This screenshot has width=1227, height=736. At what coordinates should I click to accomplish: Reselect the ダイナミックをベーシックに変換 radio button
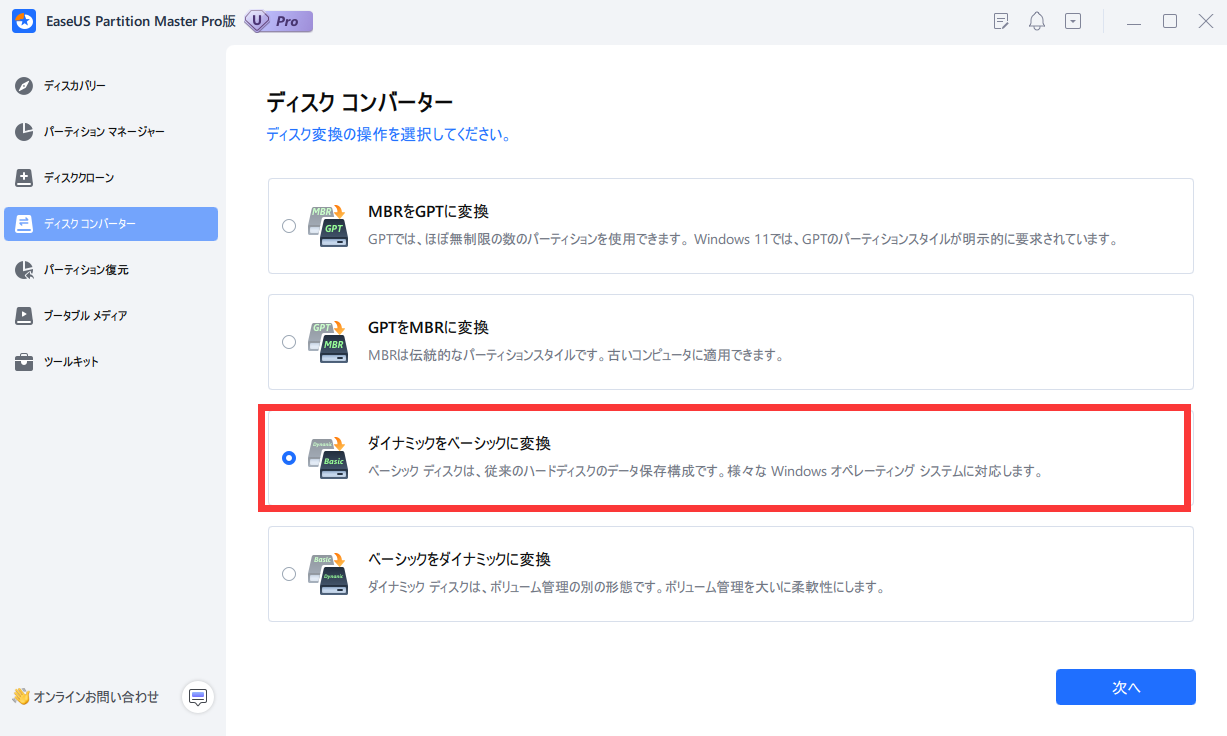click(289, 458)
